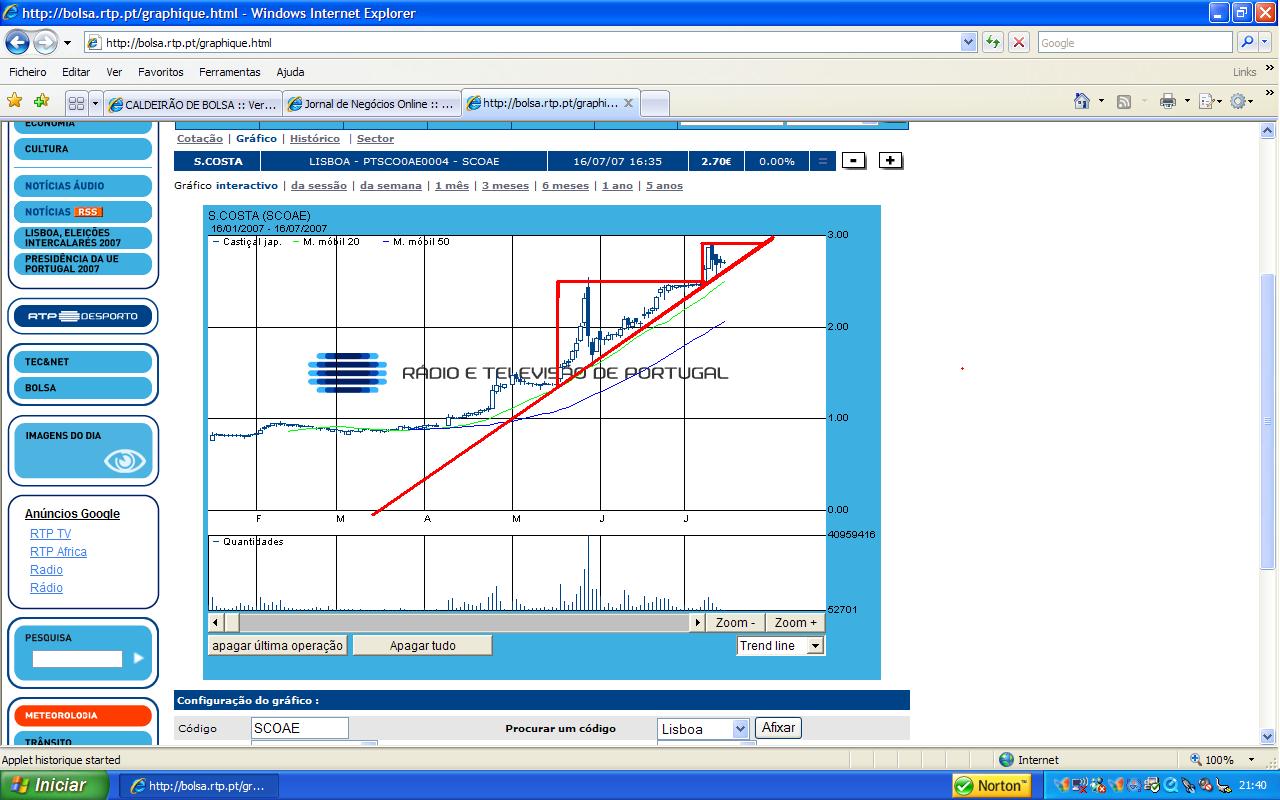Open the Cotação link
Image resolution: width=1280 pixels, height=800 pixels.
pos(200,139)
